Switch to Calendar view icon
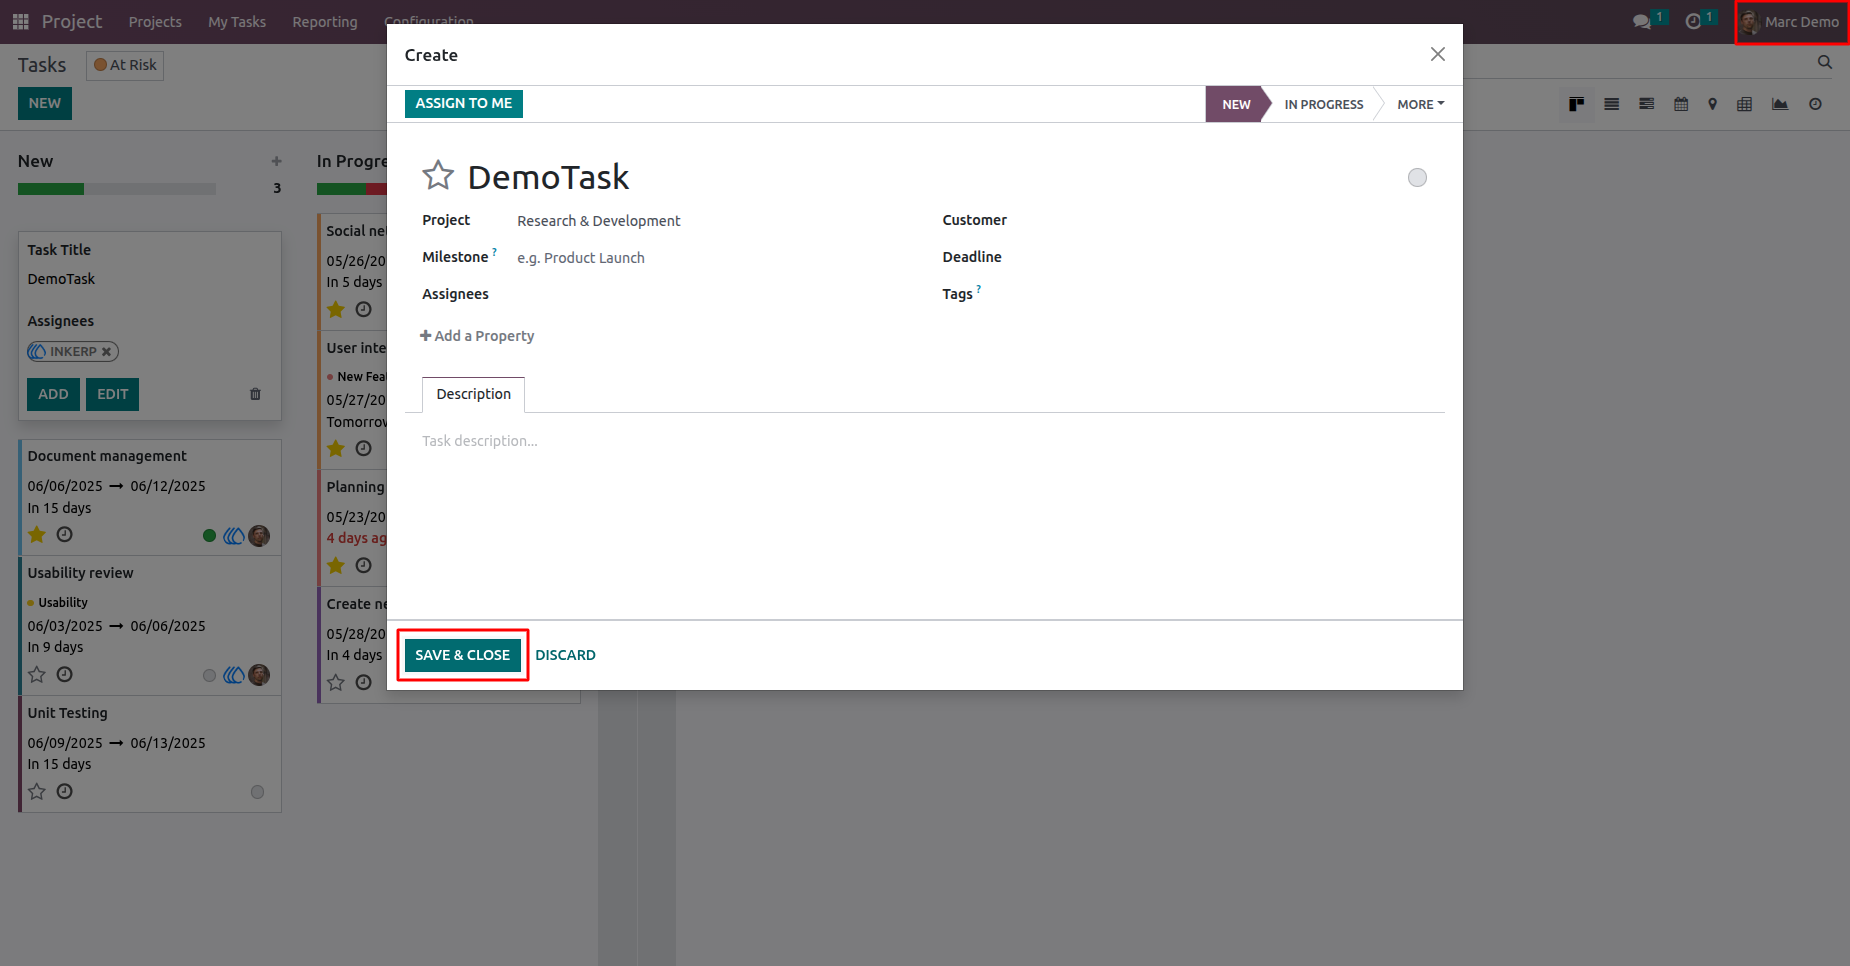This screenshot has width=1850, height=966. (x=1681, y=104)
